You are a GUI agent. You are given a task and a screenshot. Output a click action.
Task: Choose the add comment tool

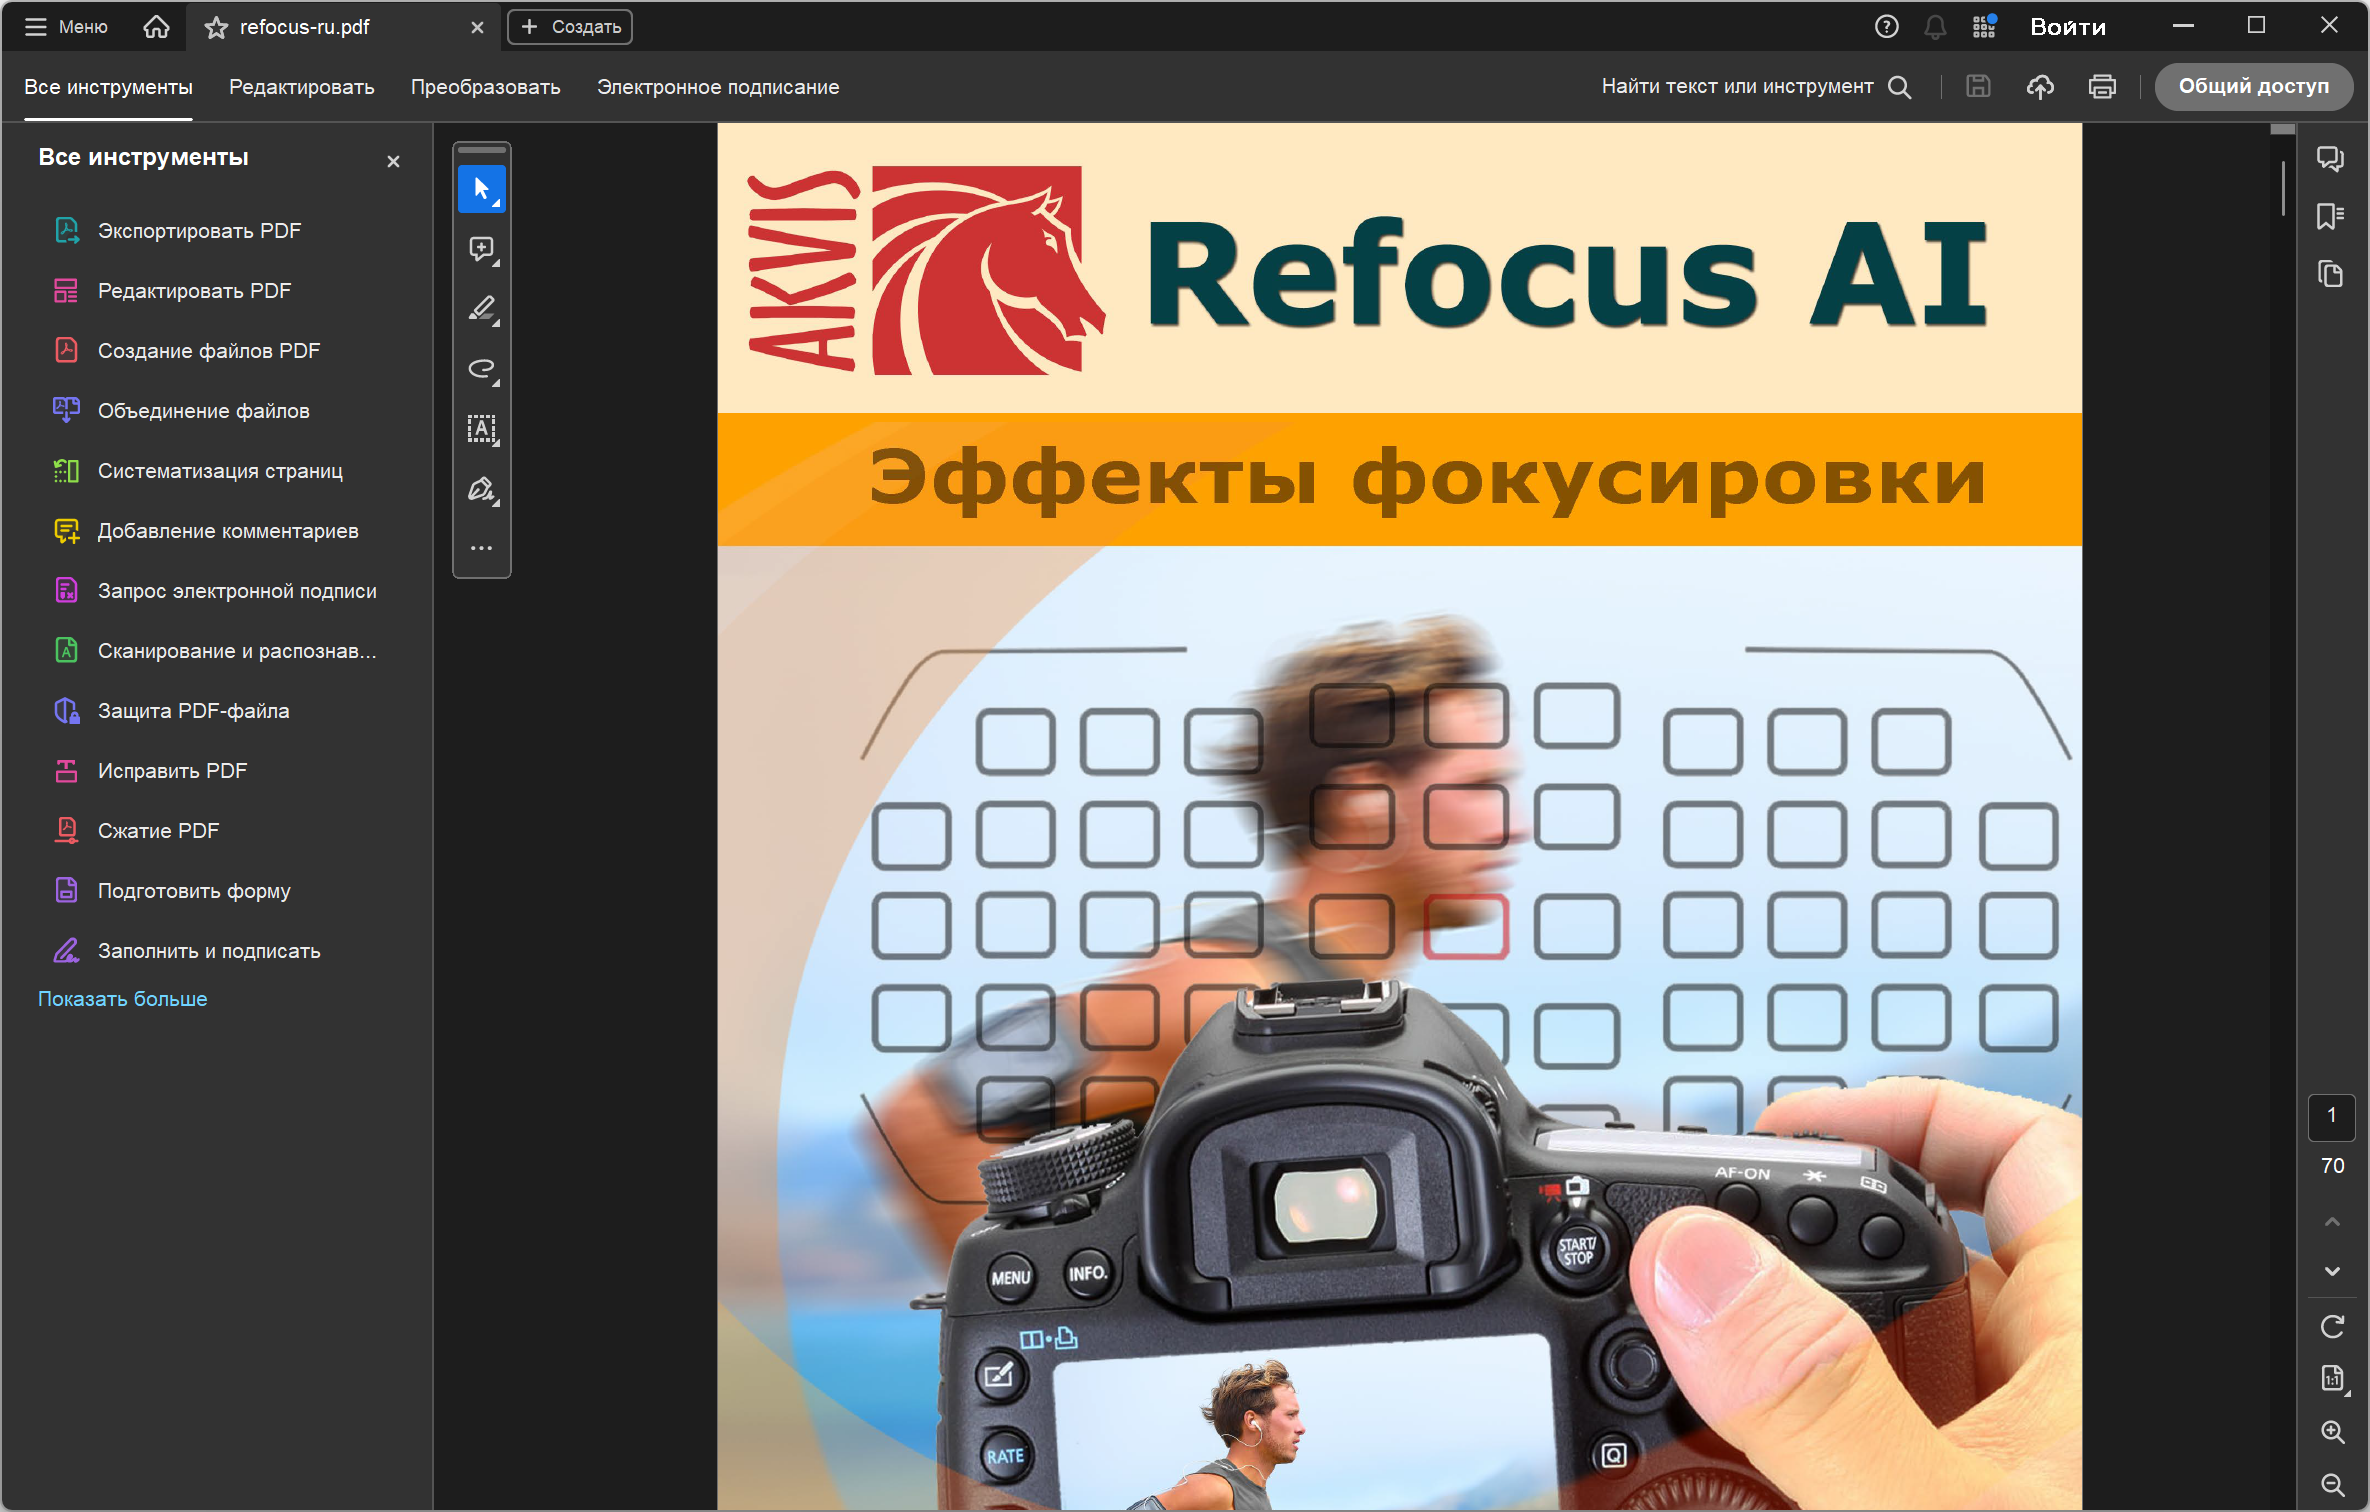click(x=481, y=249)
